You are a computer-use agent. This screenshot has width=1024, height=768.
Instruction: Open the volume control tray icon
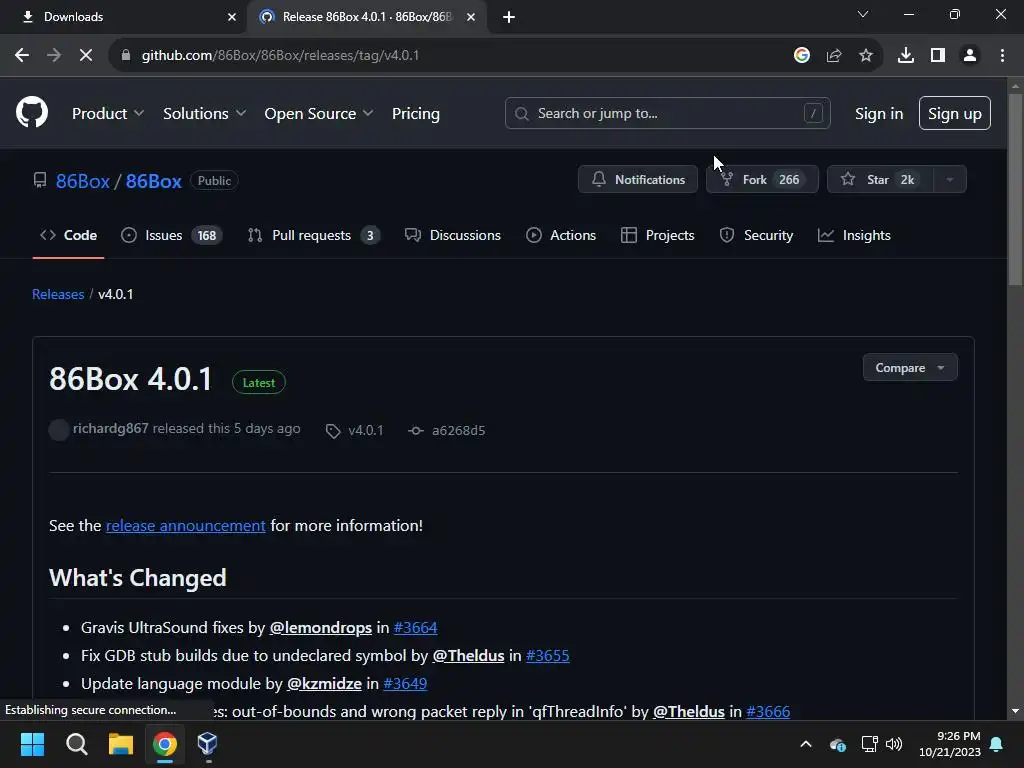tap(894, 744)
